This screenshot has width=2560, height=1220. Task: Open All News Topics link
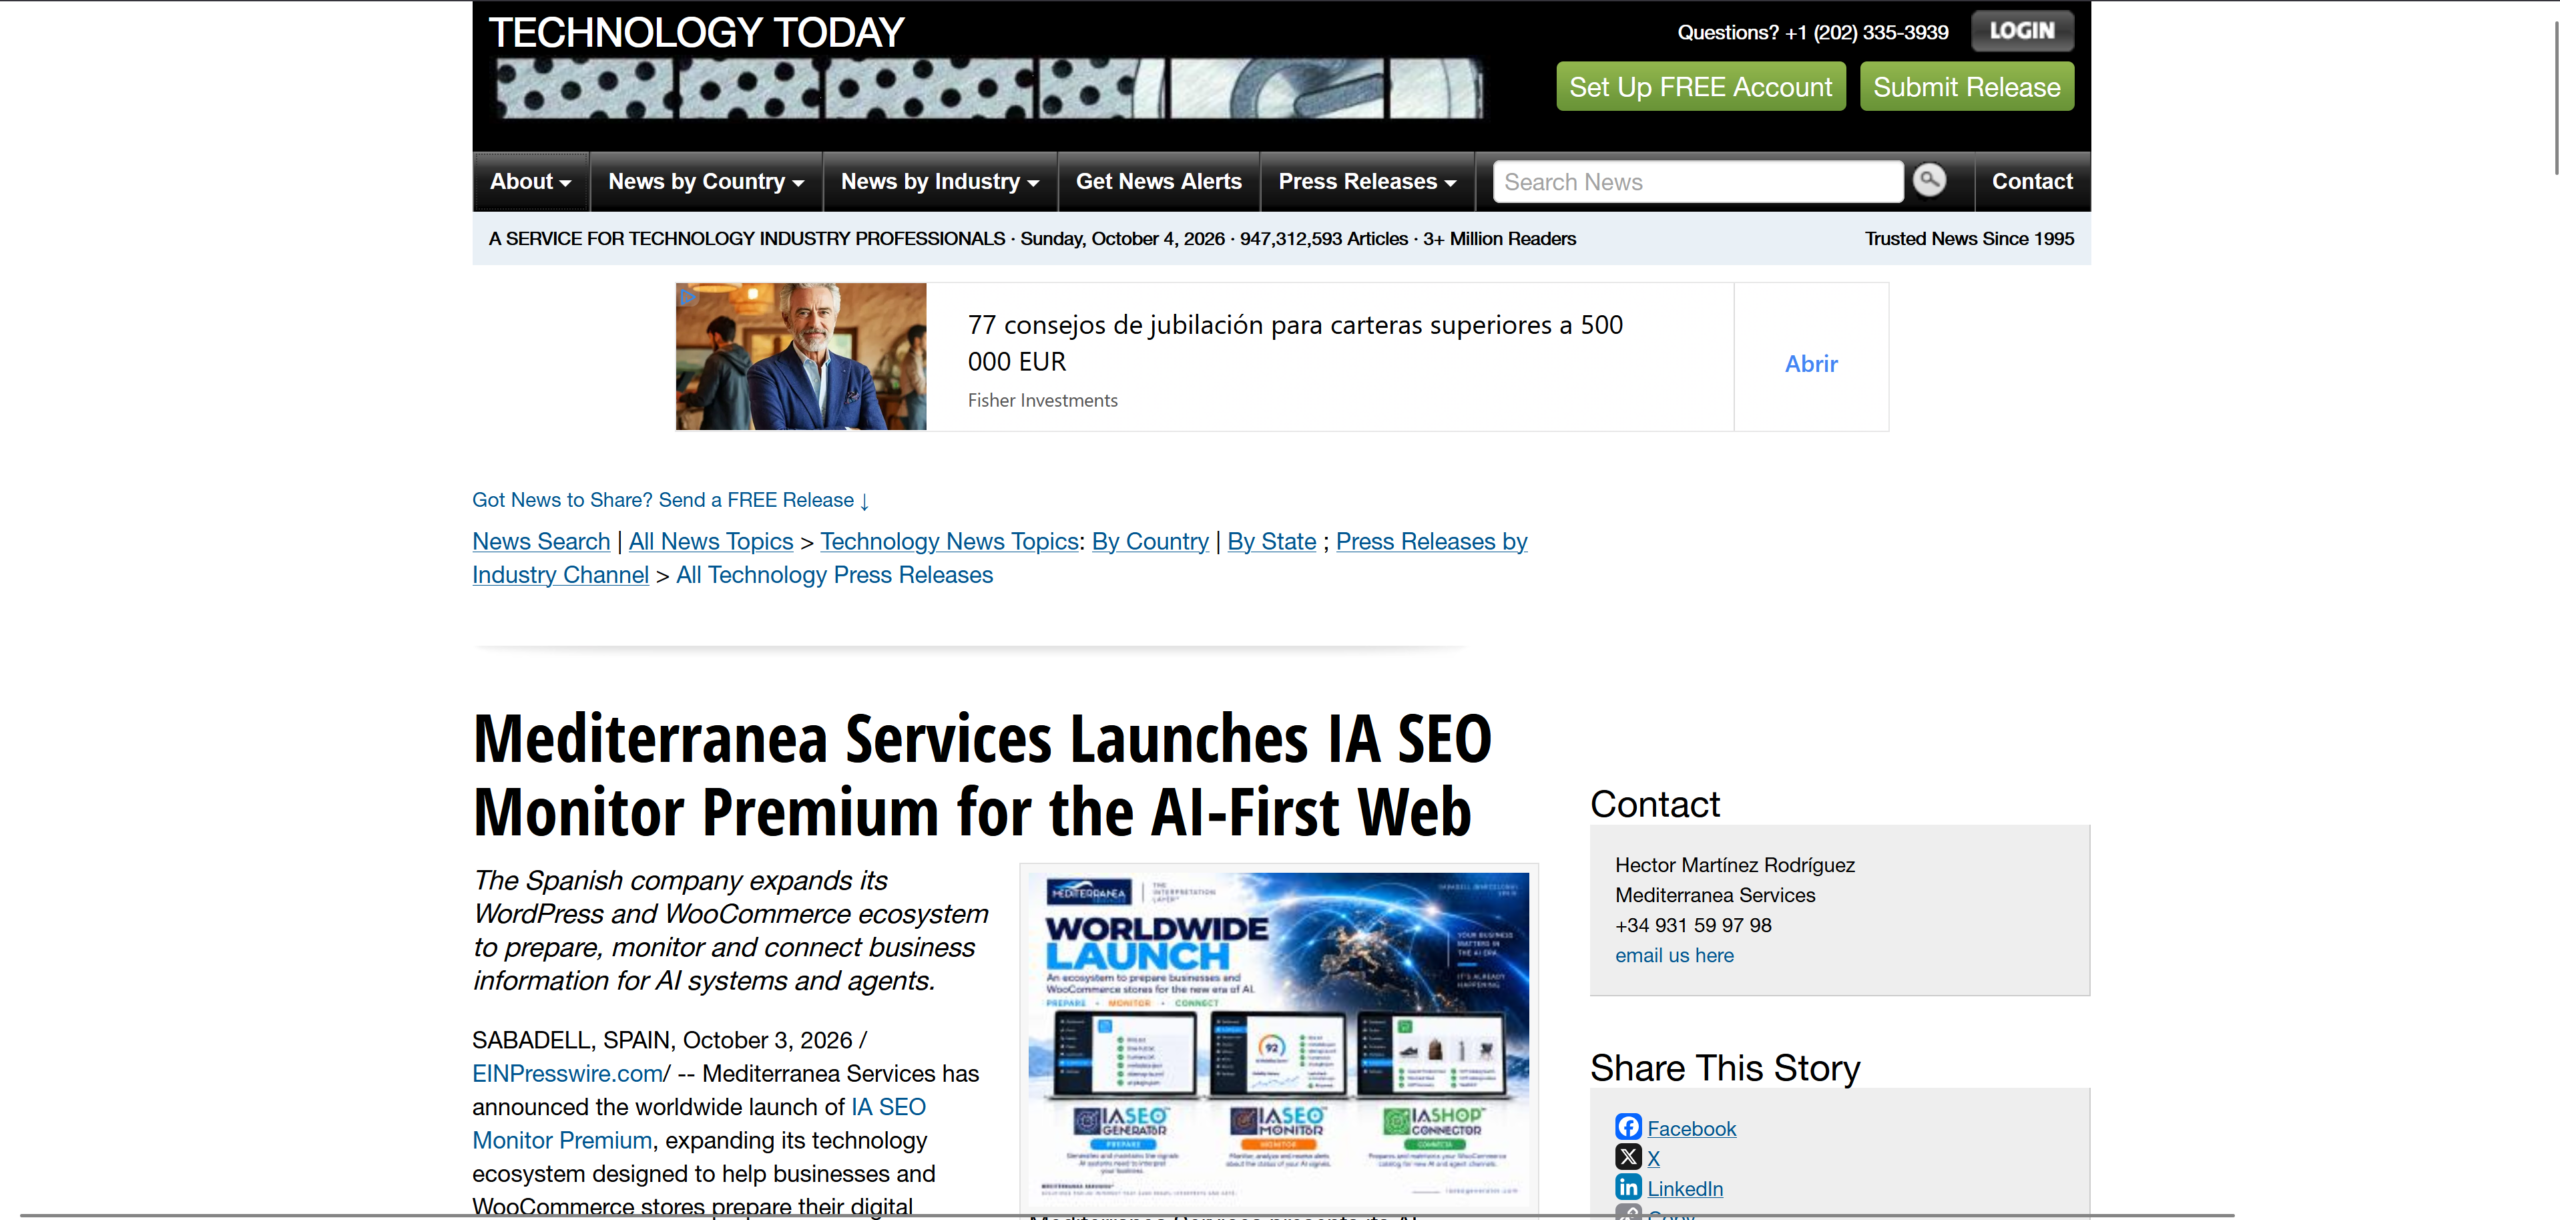click(710, 541)
